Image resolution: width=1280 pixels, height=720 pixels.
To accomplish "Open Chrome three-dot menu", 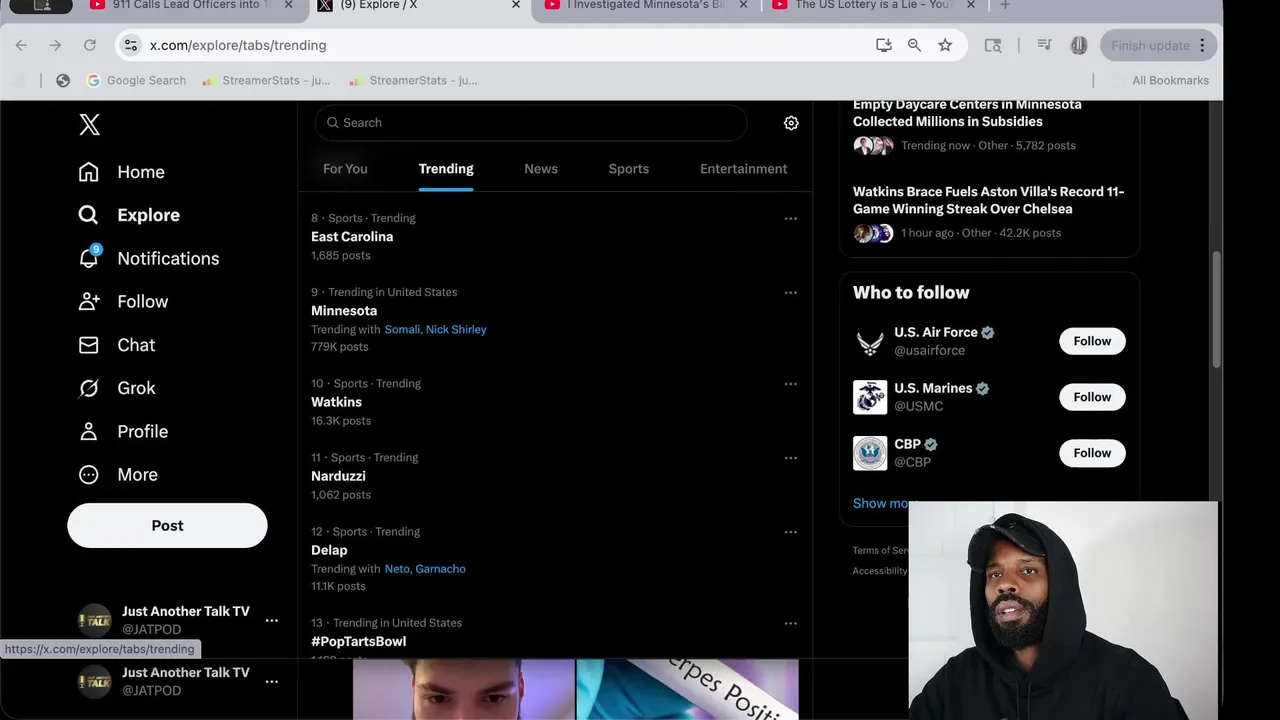I will coord(1203,45).
